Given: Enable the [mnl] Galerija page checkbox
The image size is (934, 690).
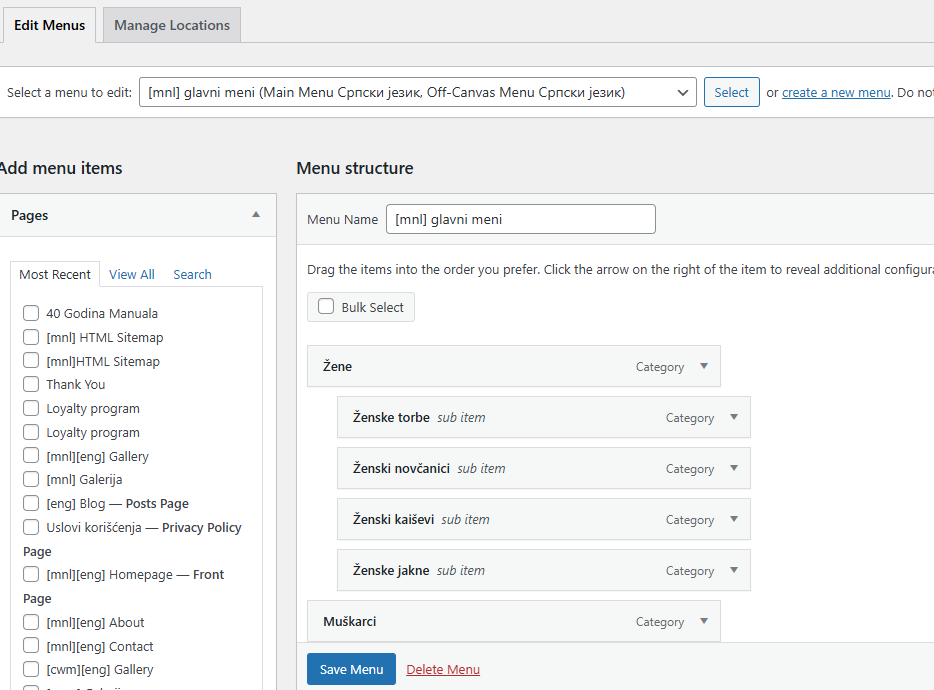Looking at the screenshot, I should [x=31, y=479].
